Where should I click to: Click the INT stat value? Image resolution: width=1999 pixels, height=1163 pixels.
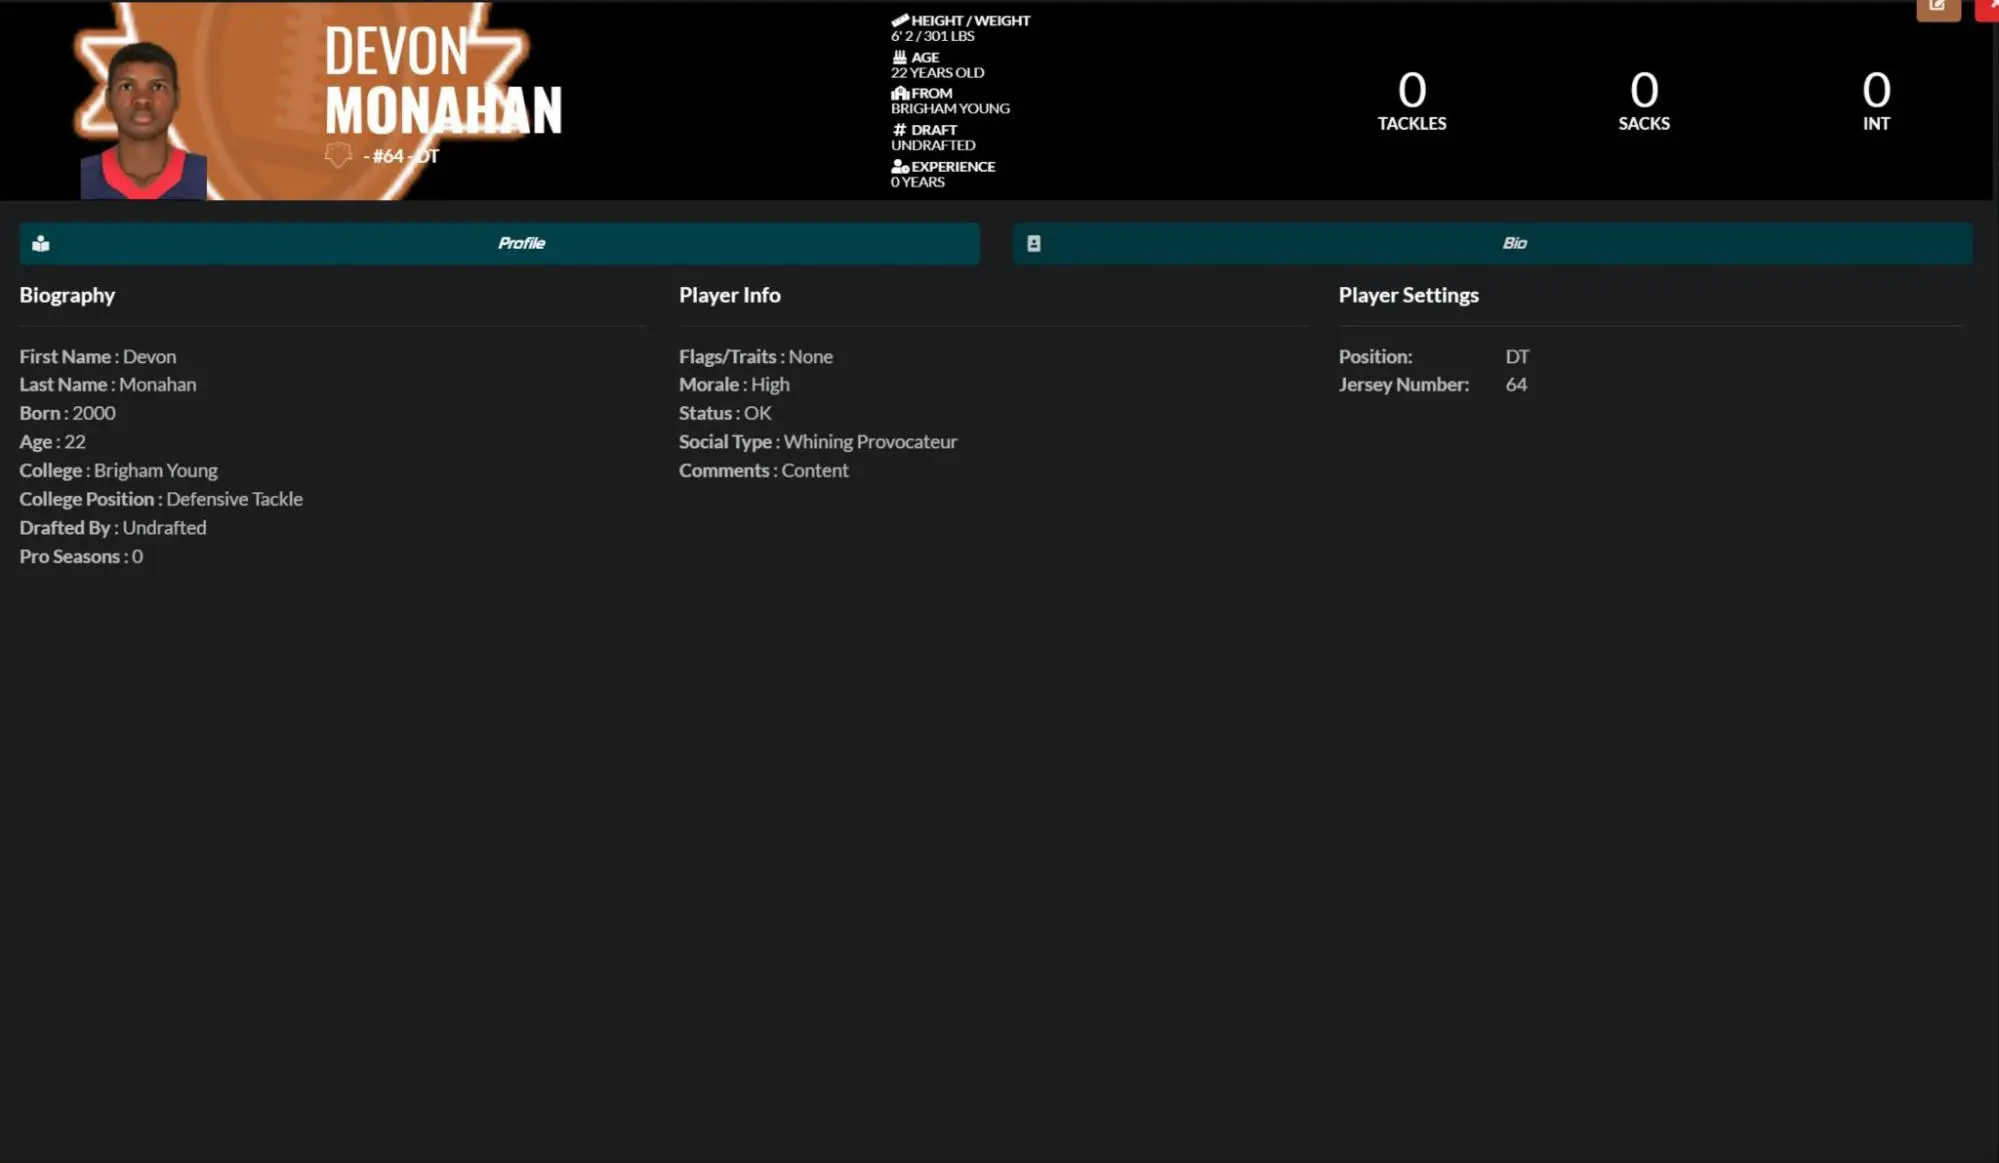click(1876, 90)
